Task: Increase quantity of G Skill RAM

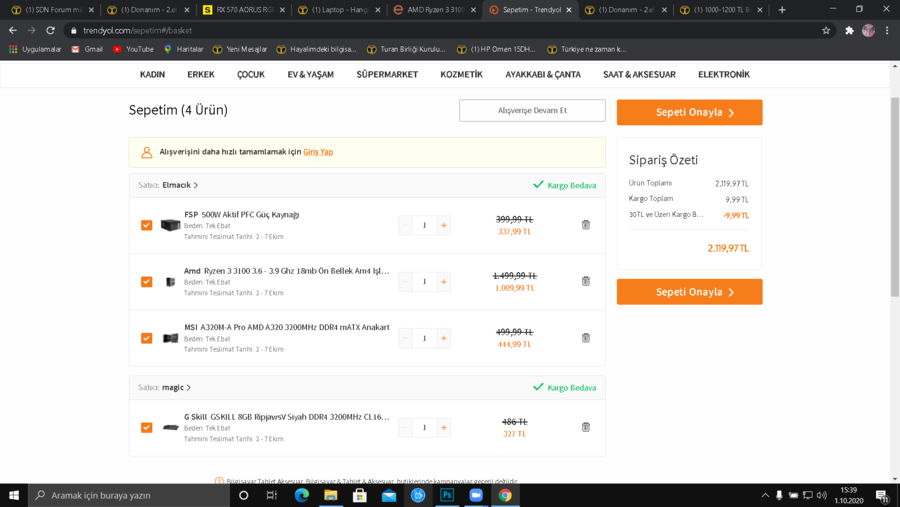Action: [x=444, y=427]
